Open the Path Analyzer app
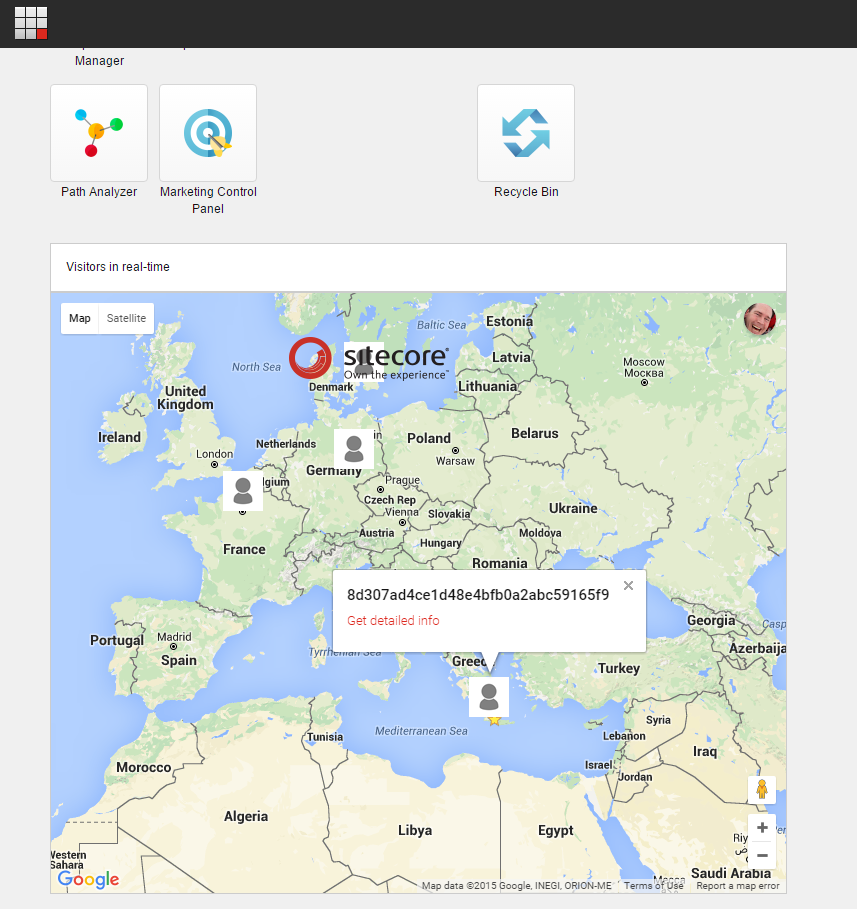The image size is (857, 909). click(x=99, y=133)
